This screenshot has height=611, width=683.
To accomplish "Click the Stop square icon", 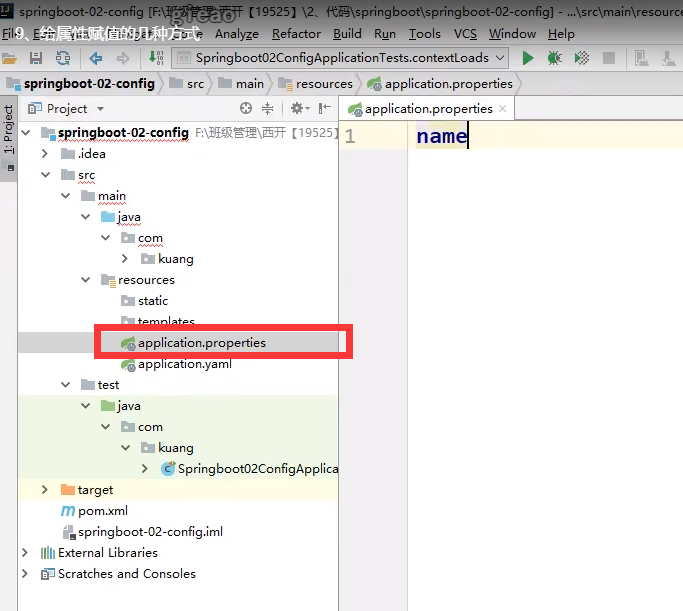I will 609,58.
